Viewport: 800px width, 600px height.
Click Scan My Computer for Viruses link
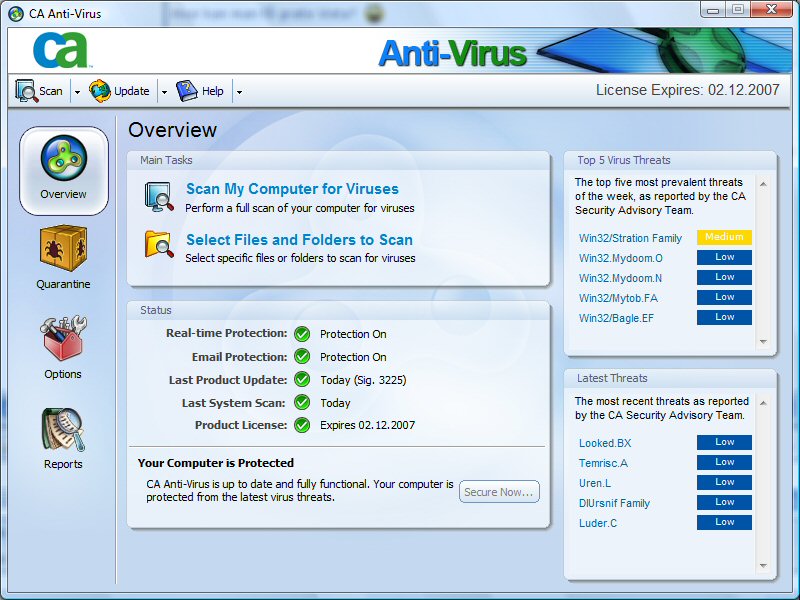[x=292, y=189]
